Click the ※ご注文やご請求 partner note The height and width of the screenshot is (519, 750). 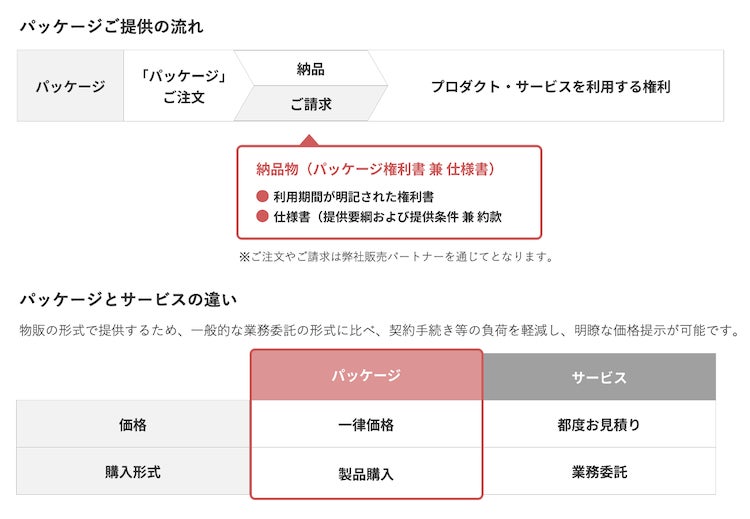(x=395, y=257)
